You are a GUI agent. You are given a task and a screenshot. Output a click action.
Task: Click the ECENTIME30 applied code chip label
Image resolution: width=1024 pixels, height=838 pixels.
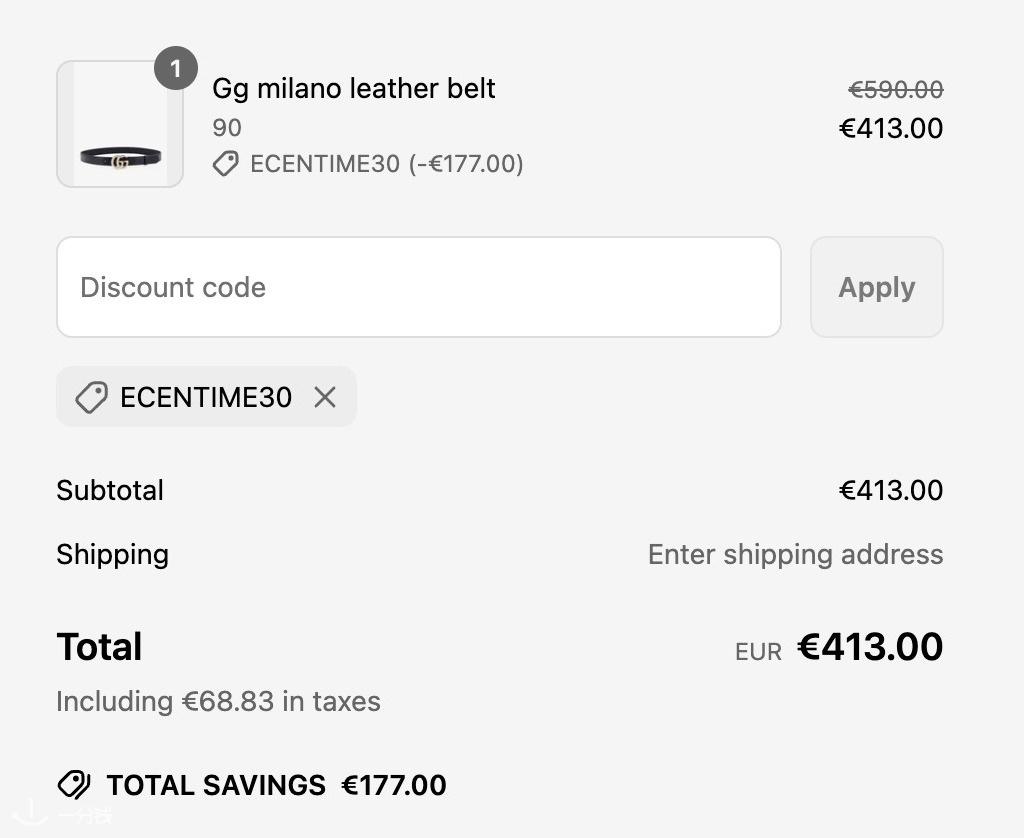click(206, 397)
